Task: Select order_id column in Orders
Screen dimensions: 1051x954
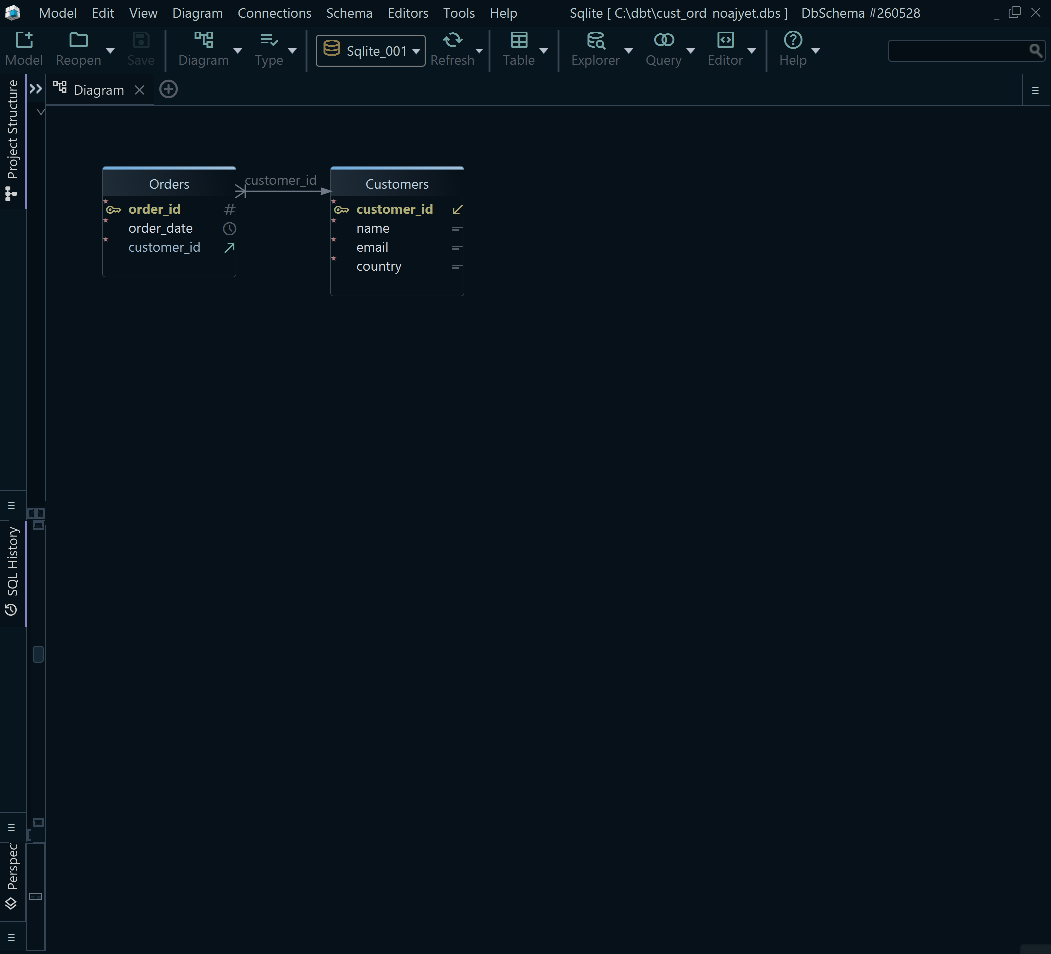Action: tap(154, 209)
